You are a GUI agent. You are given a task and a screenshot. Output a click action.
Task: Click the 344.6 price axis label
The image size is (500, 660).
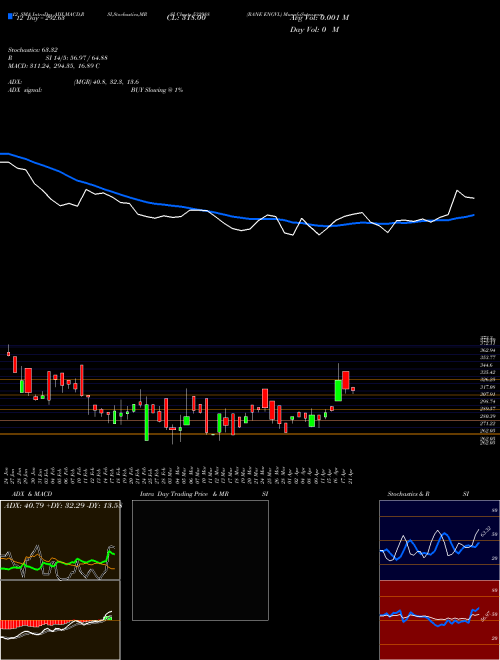tap(487, 365)
